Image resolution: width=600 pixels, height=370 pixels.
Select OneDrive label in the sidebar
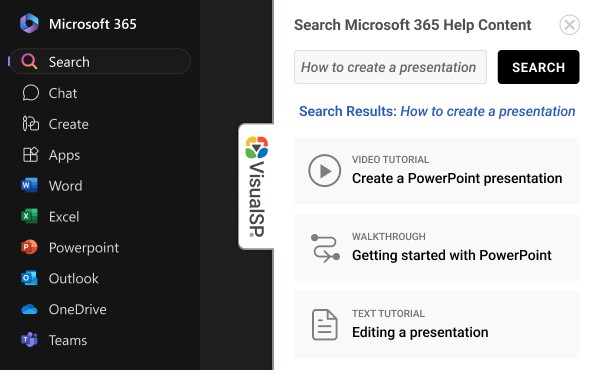[x=78, y=309]
